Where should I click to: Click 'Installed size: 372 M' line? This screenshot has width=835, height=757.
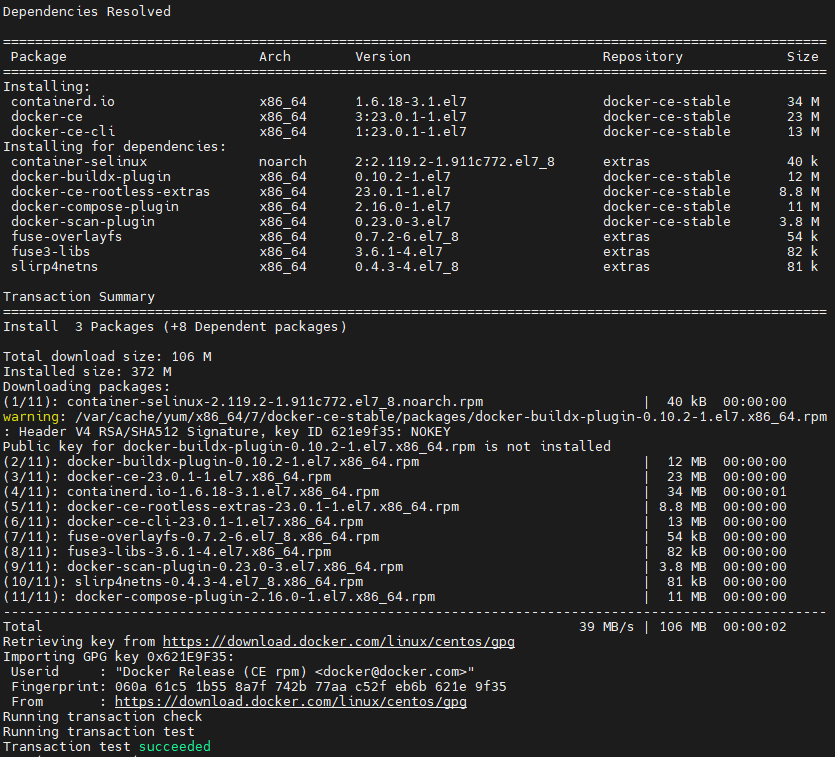[87, 372]
